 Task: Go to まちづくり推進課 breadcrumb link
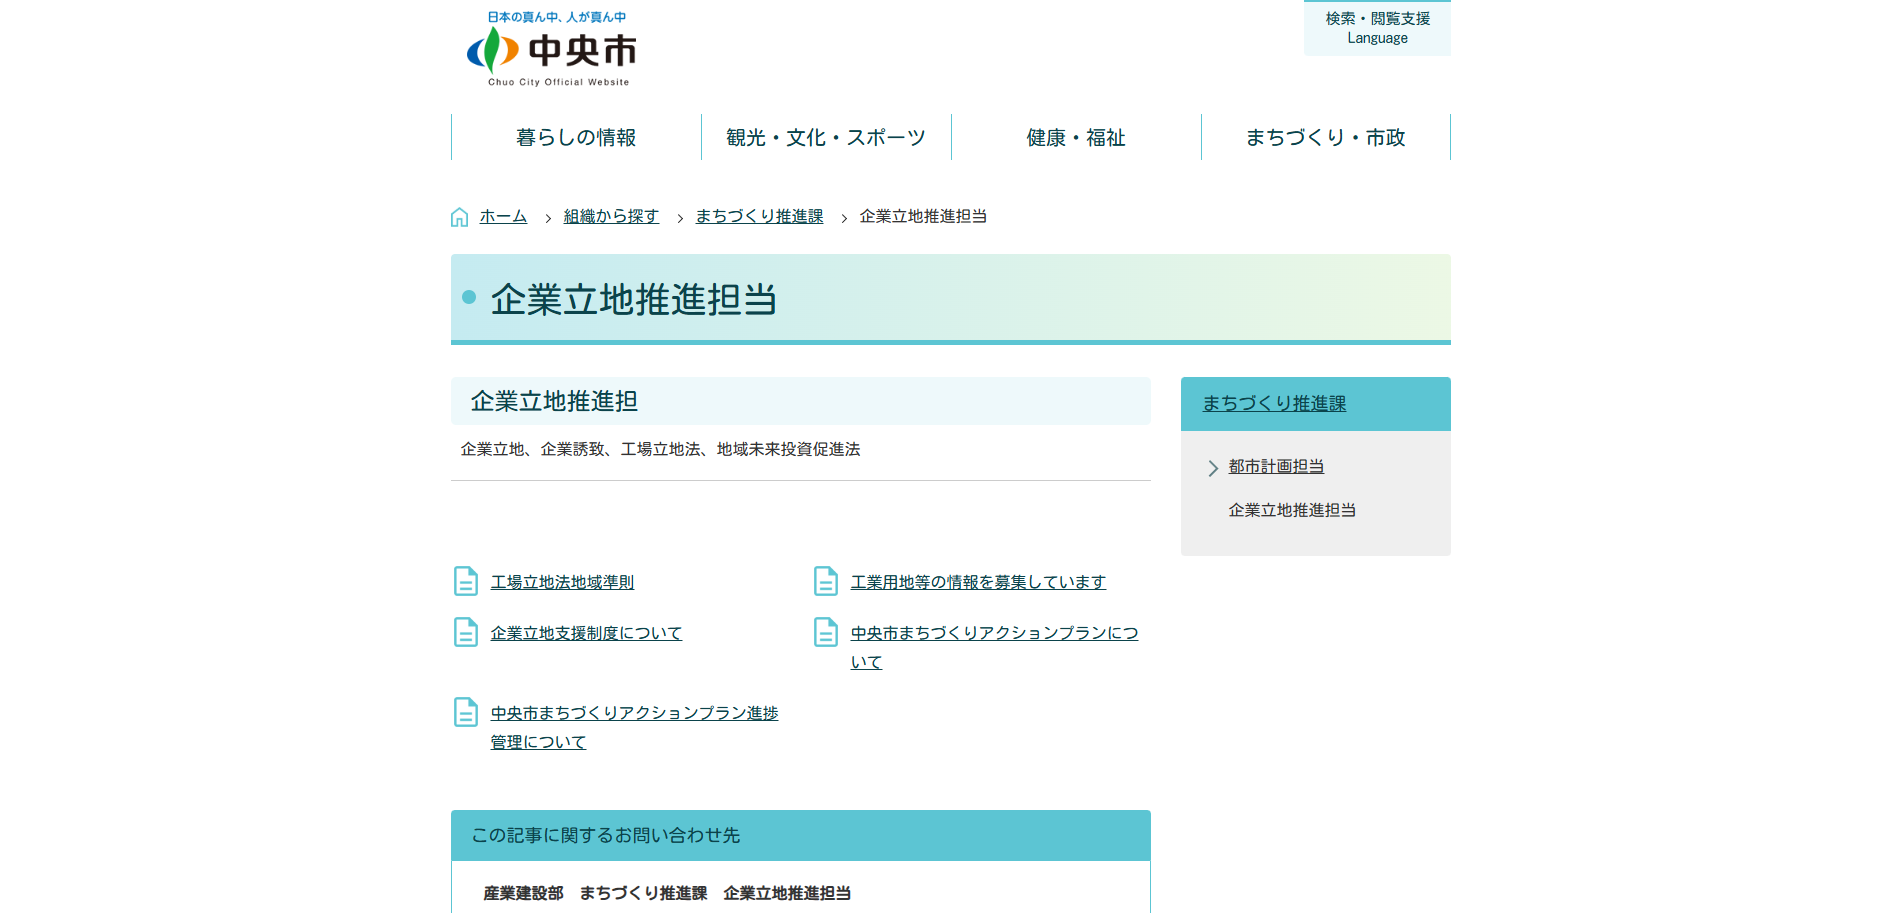[x=759, y=216]
